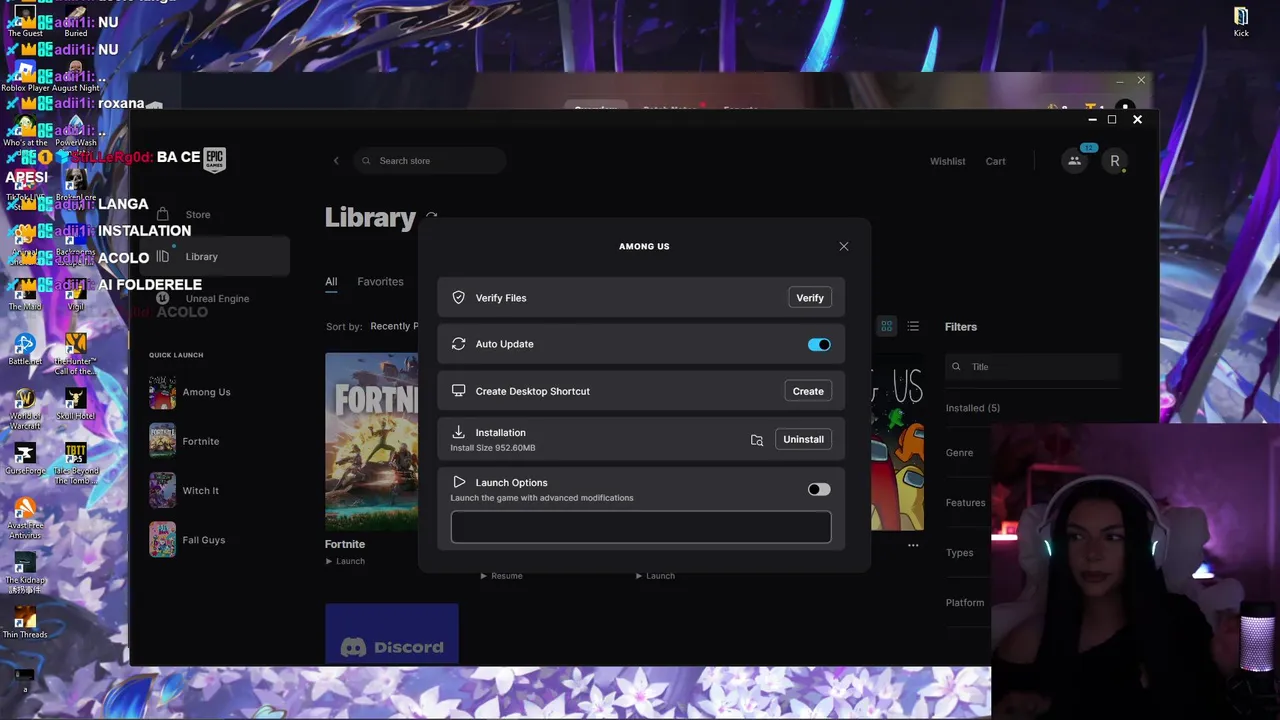Open the Fortnite game thumbnail

371,441
